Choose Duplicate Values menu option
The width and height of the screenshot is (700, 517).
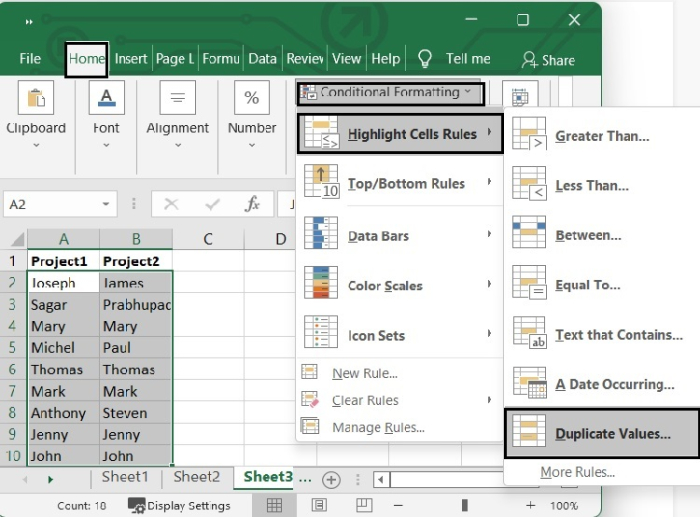(600, 434)
